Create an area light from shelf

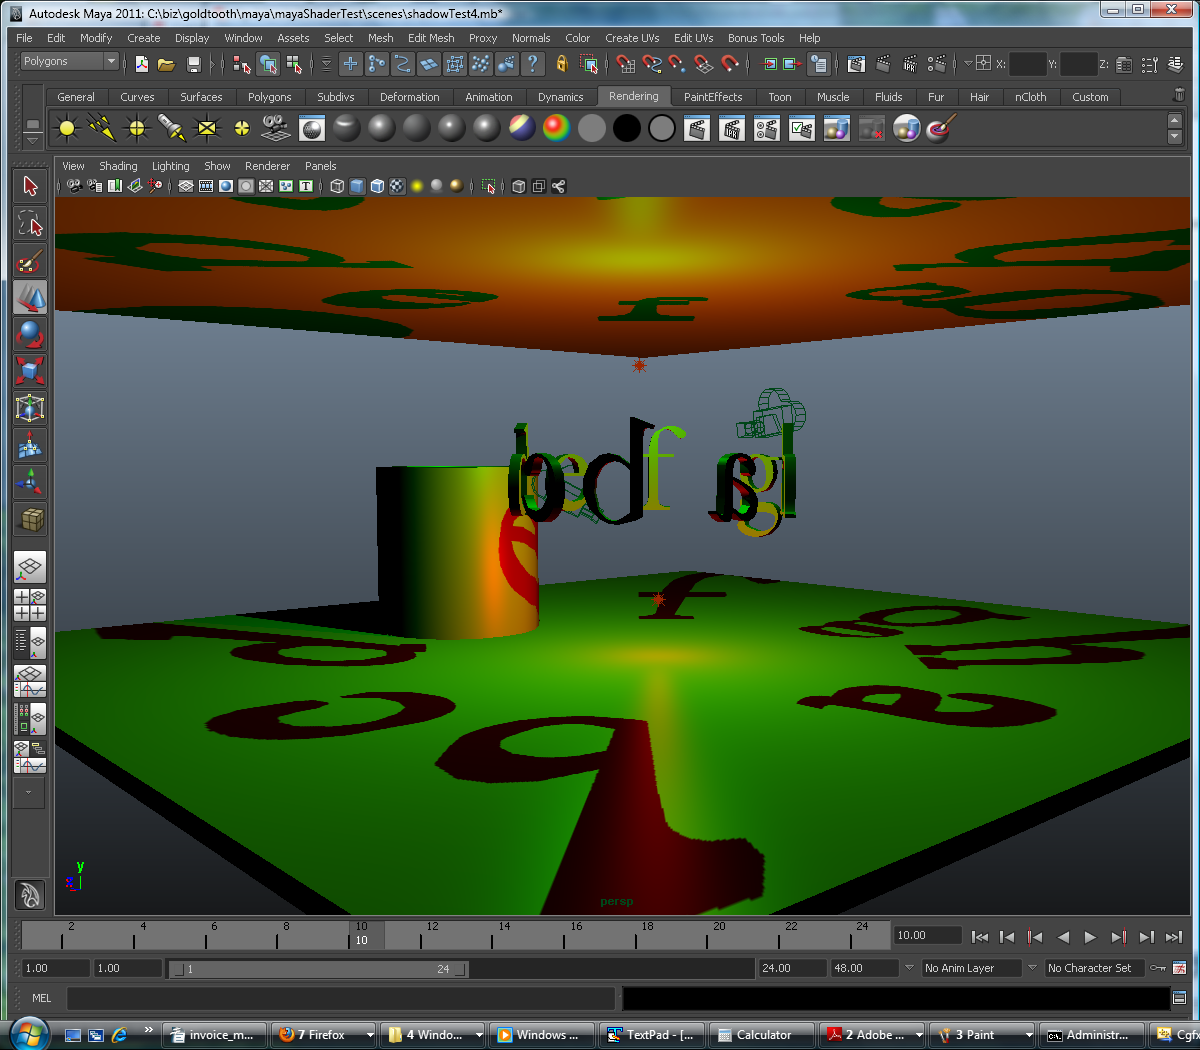[x=207, y=128]
